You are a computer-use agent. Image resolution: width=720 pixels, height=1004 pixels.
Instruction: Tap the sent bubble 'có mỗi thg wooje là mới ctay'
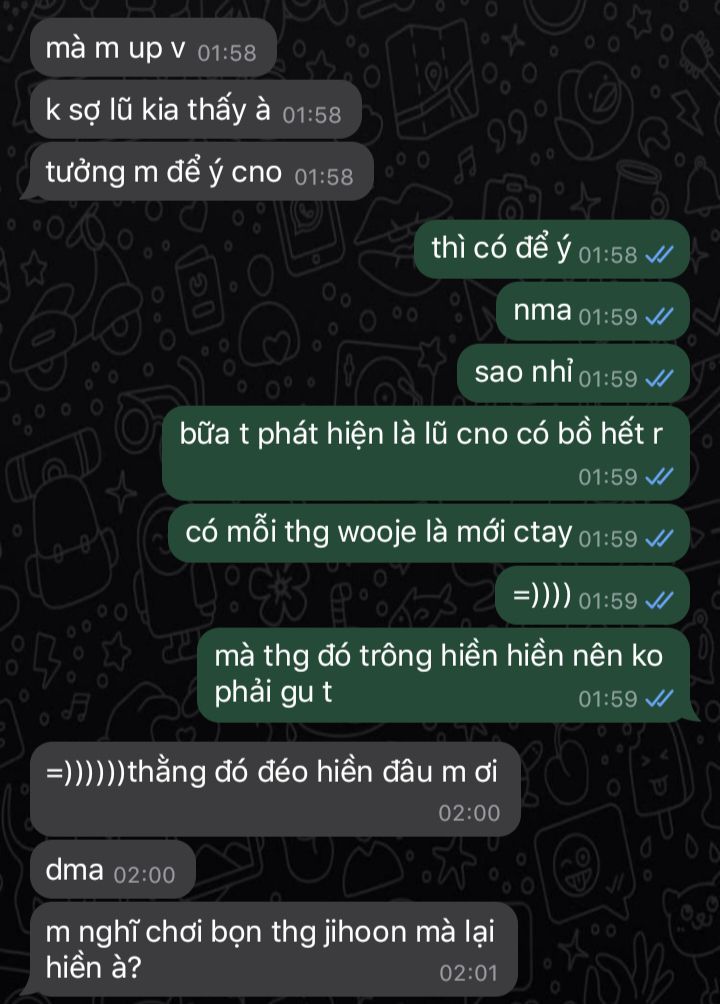(x=429, y=533)
